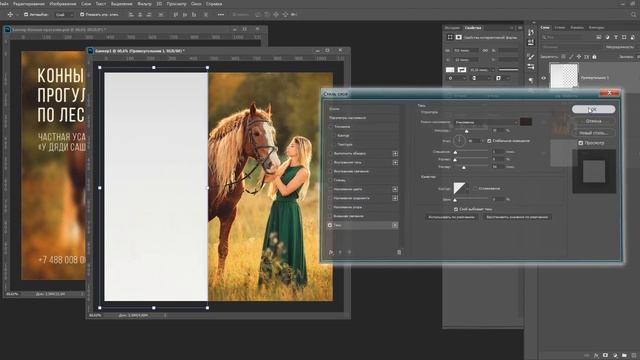
Task: Click the fx icon at Layer Style bottom-left
Action: tap(331, 252)
